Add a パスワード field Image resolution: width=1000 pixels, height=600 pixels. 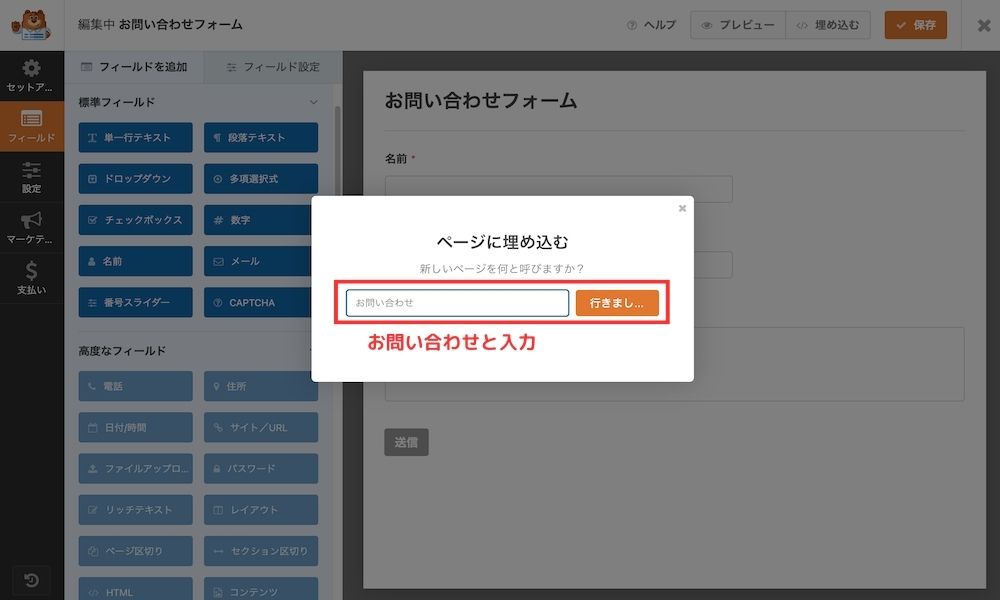pyautogui.click(x=261, y=469)
